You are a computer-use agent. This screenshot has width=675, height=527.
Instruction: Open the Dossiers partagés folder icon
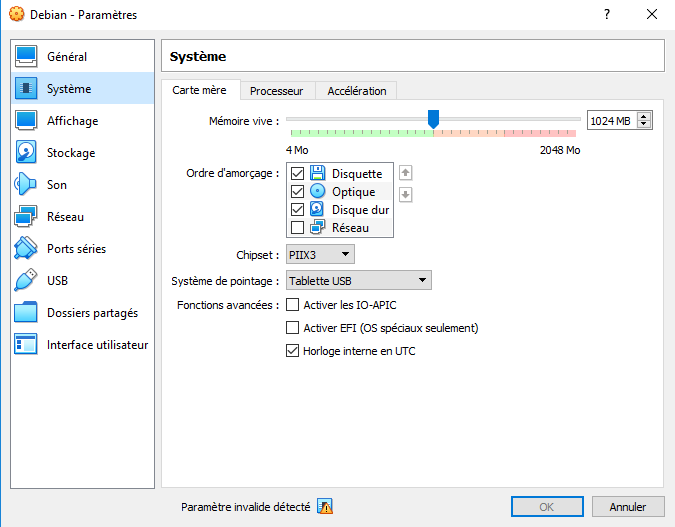26,312
